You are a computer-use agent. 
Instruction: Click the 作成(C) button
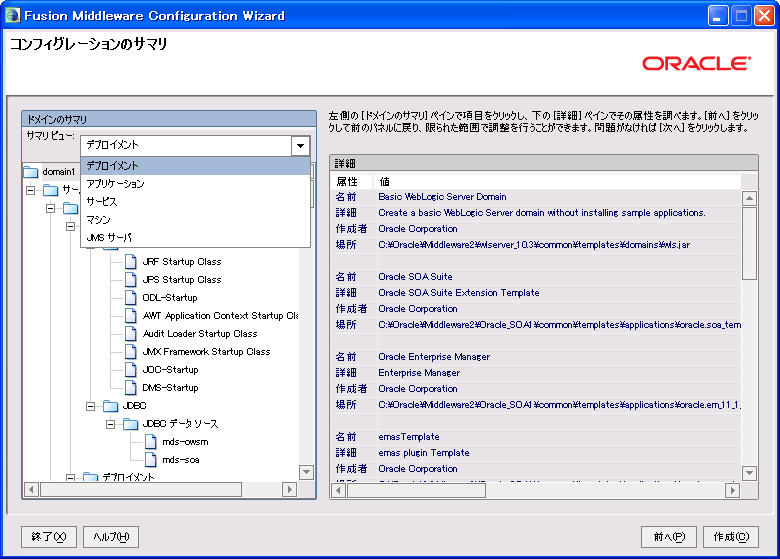(x=731, y=537)
